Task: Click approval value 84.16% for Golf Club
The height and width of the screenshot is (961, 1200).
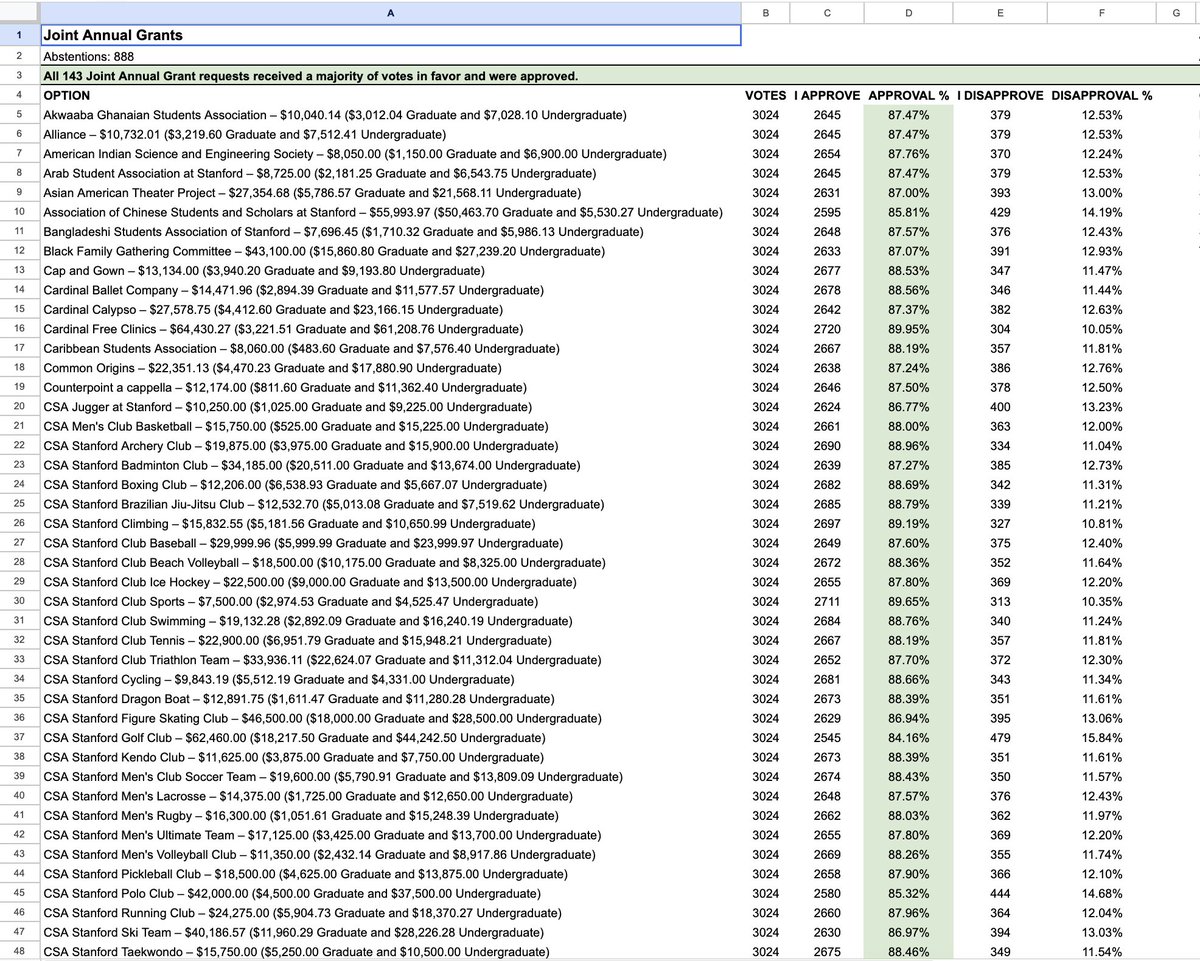Action: (909, 738)
